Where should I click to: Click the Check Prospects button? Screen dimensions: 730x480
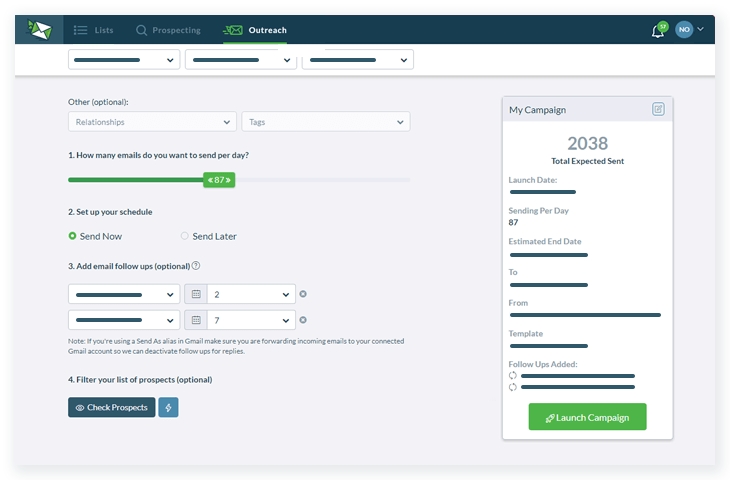tap(112, 407)
